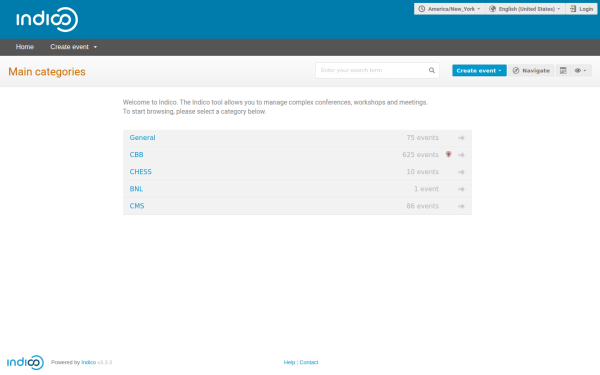Click the Navigate button
This screenshot has width=600, height=375.
point(531,70)
